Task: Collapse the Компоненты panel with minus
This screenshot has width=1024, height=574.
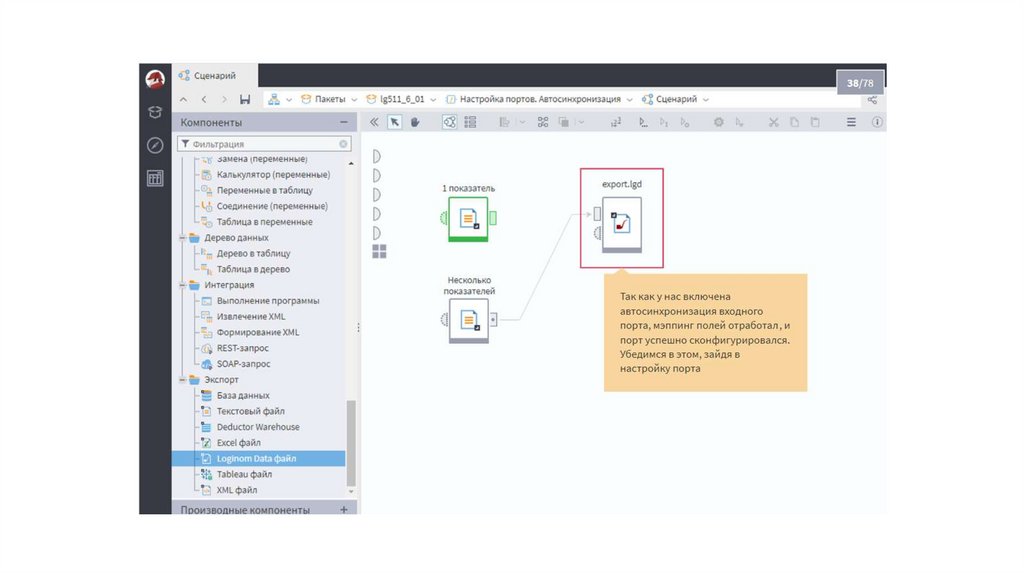Action: point(344,122)
